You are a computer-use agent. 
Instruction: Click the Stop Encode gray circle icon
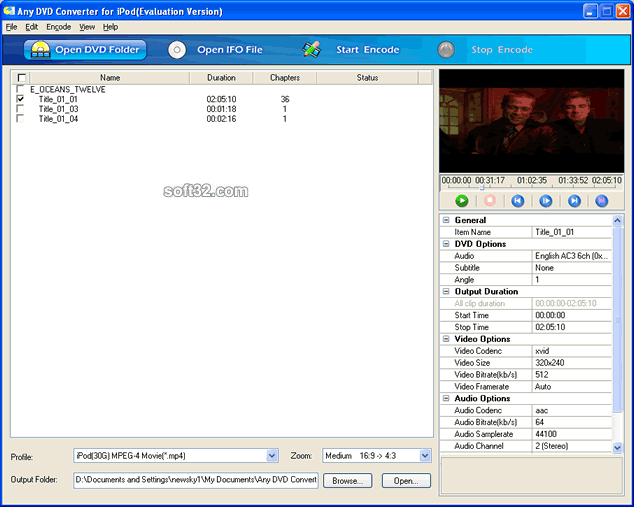pos(446,50)
